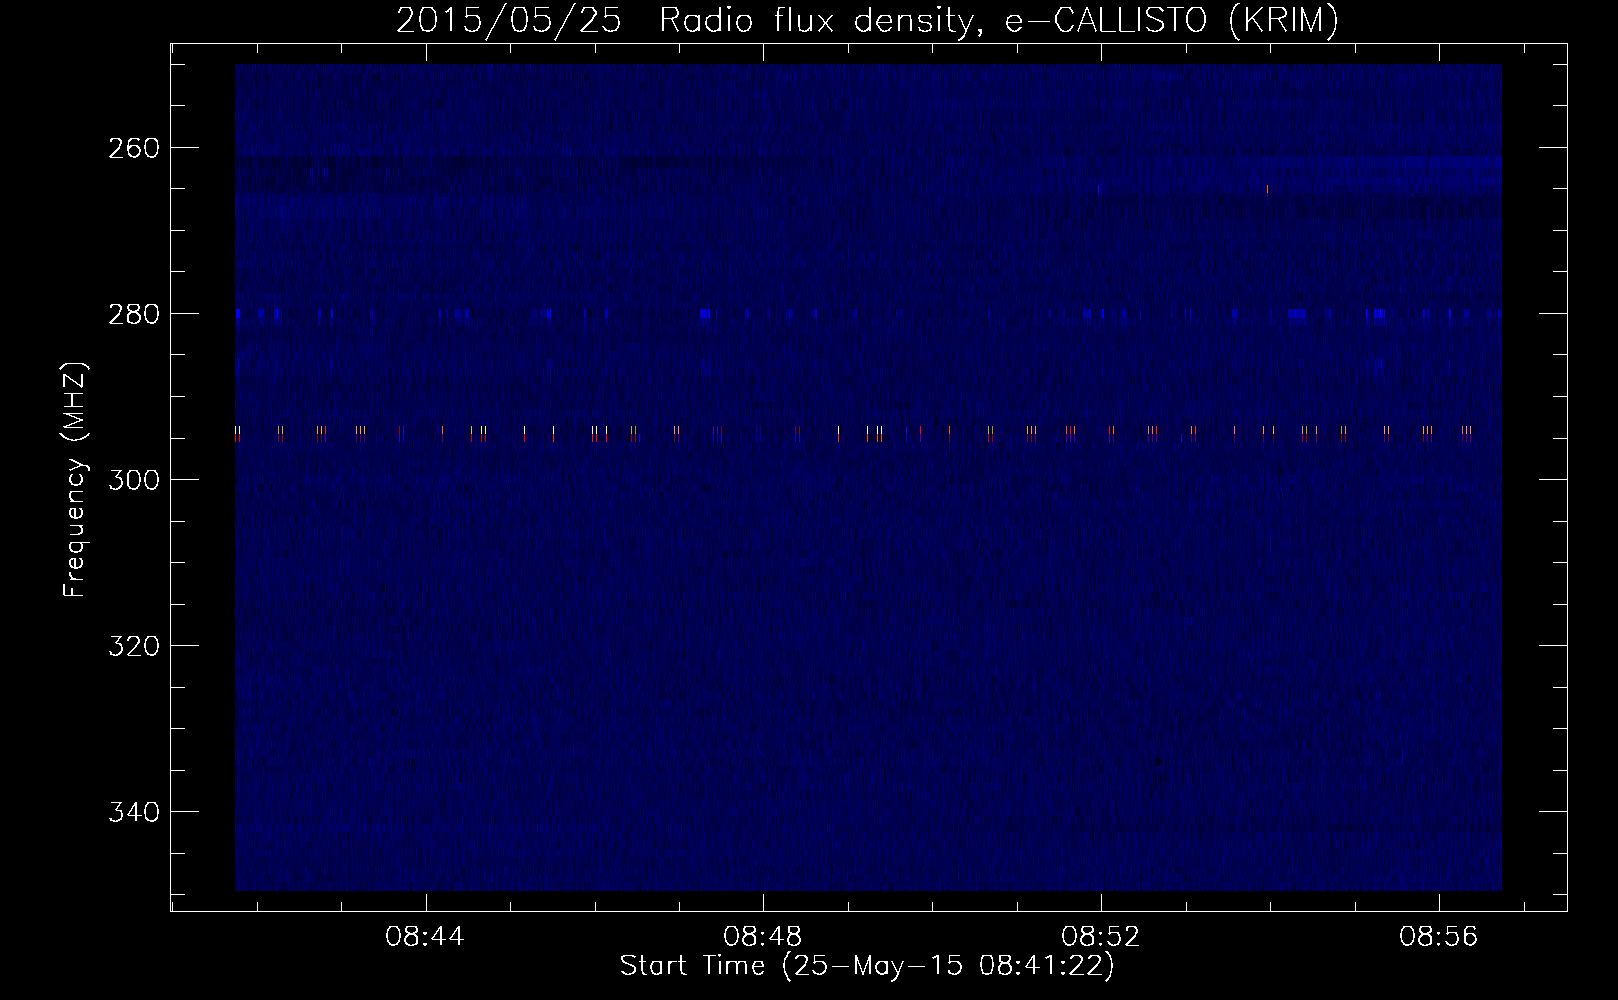Click the 'Start Time (25-May-15 08:41:22)' label
1618x1000 pixels.
[x=867, y=966]
